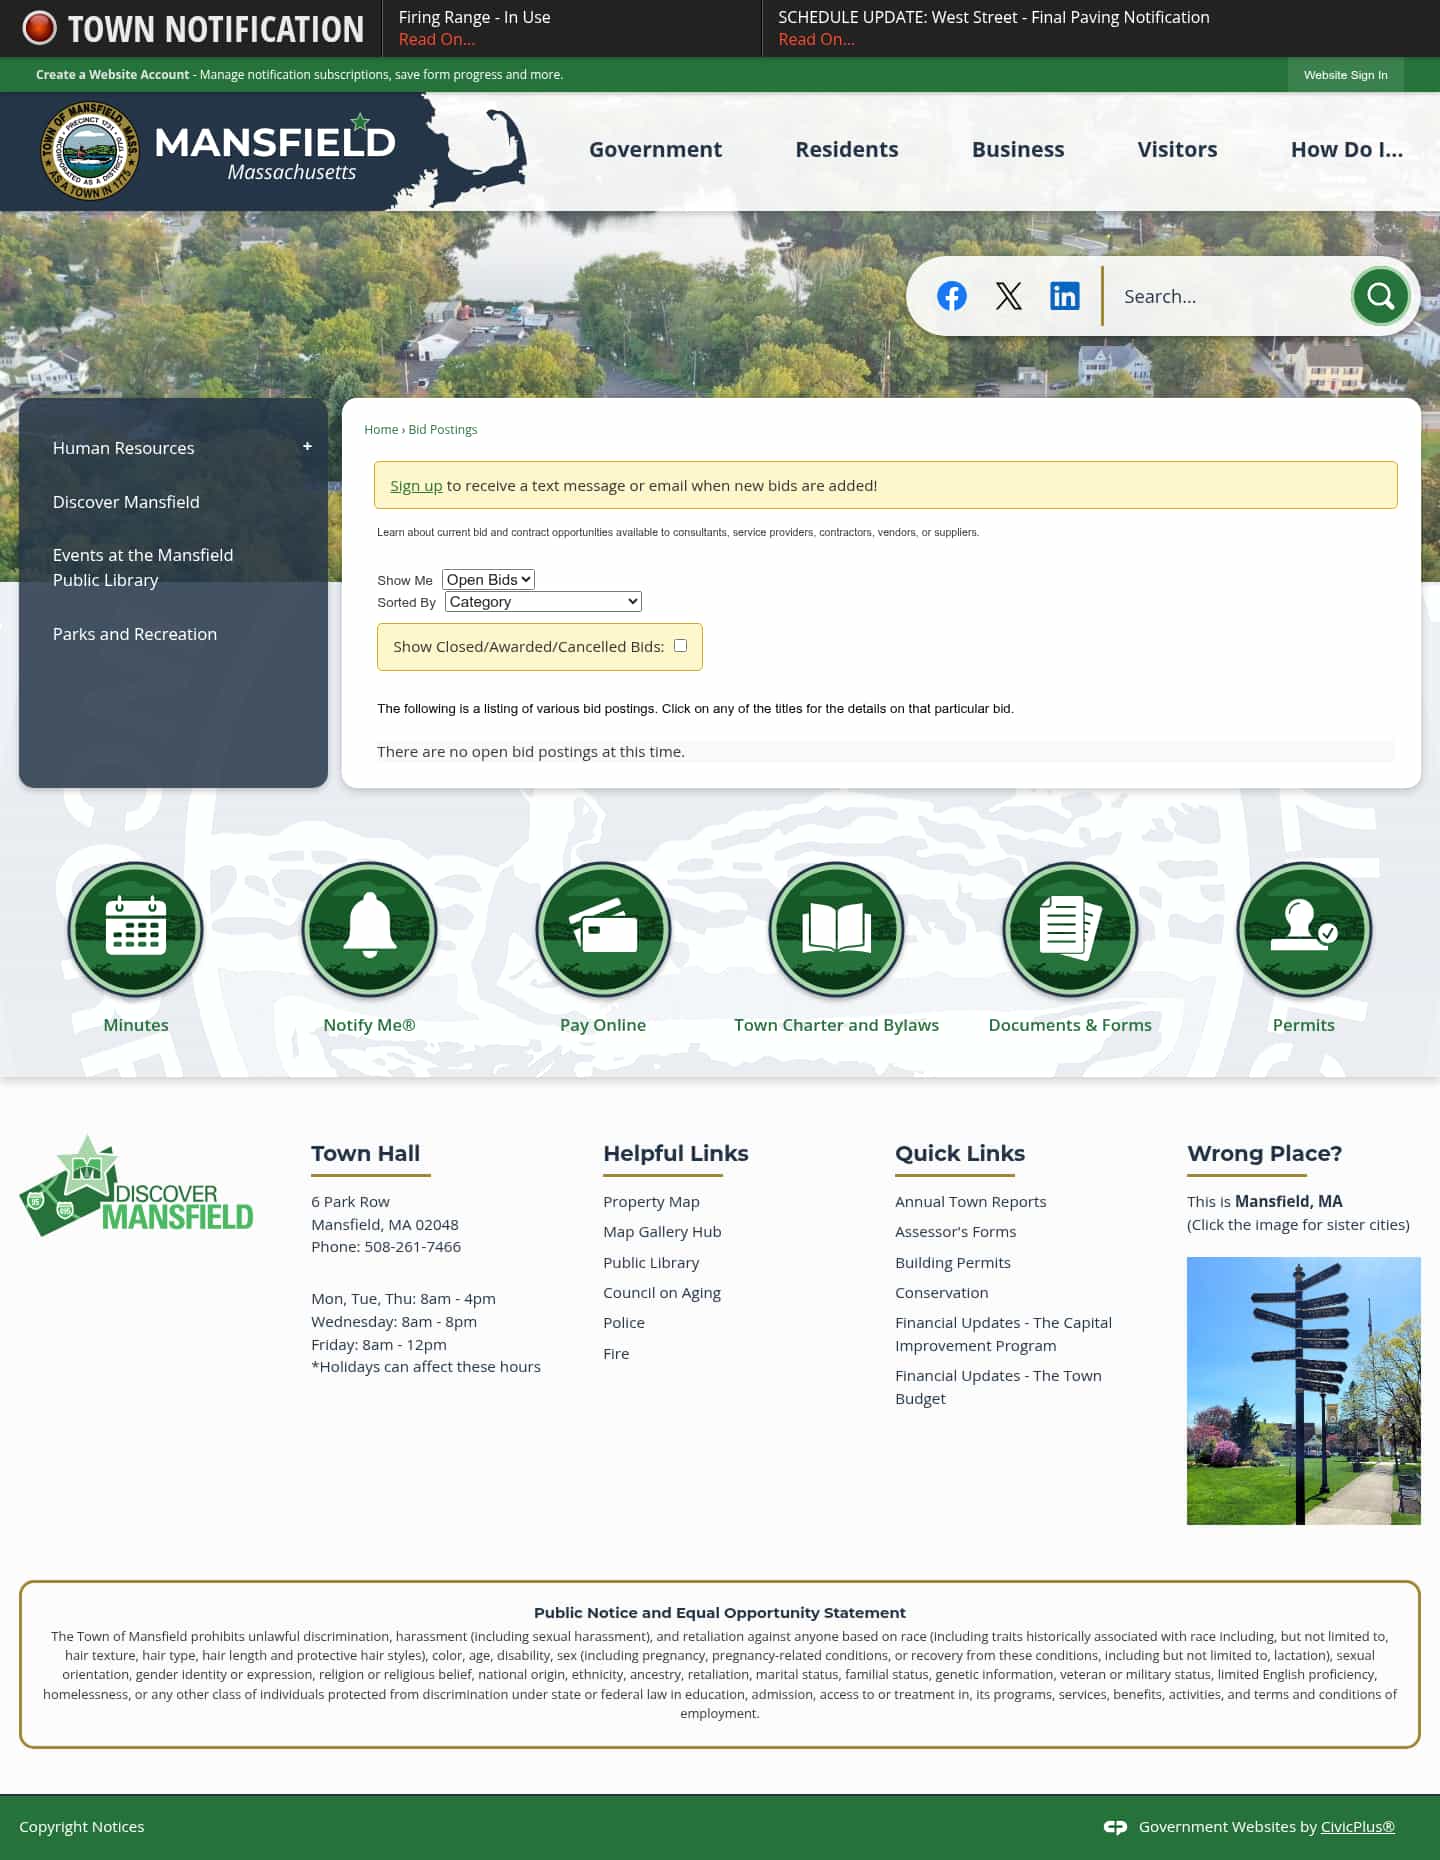Open the Government menu
The image size is (1440, 1860).
655,150
